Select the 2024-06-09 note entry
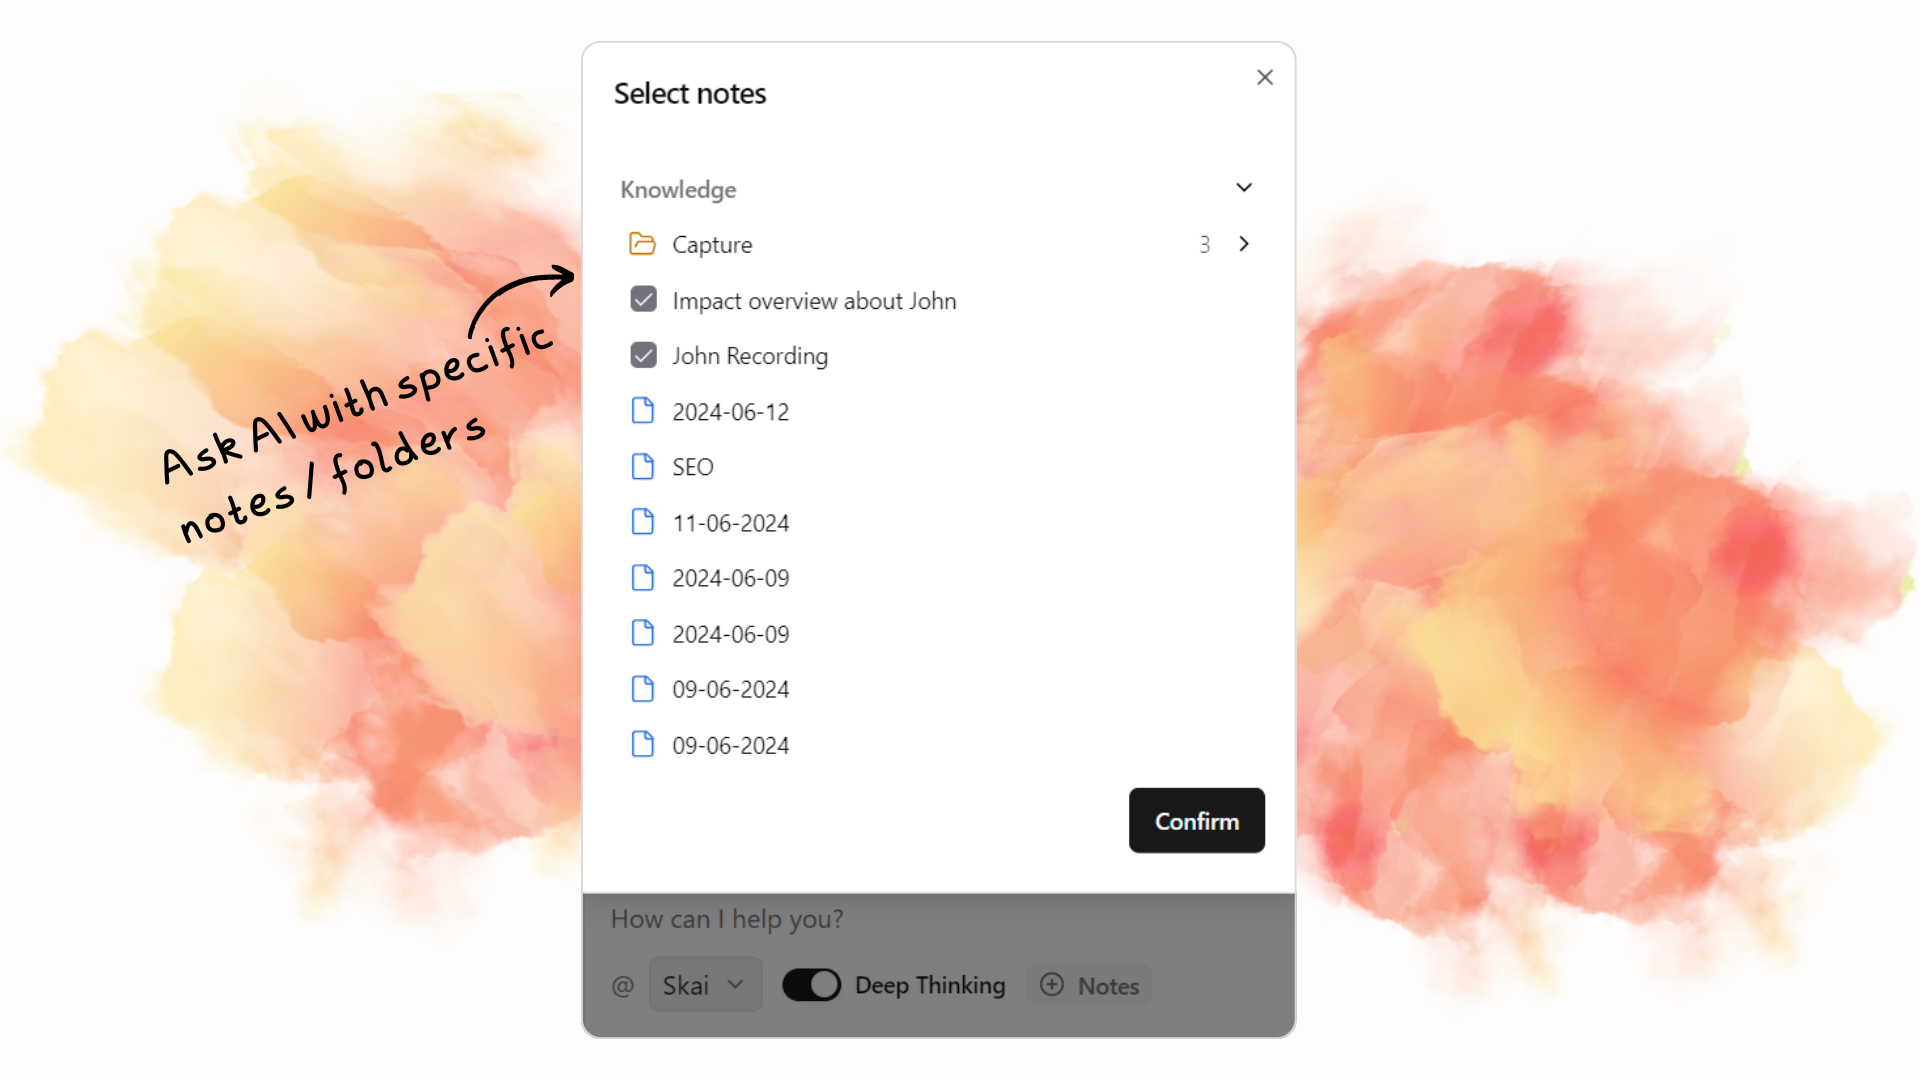The height and width of the screenshot is (1080, 1920). tap(731, 578)
